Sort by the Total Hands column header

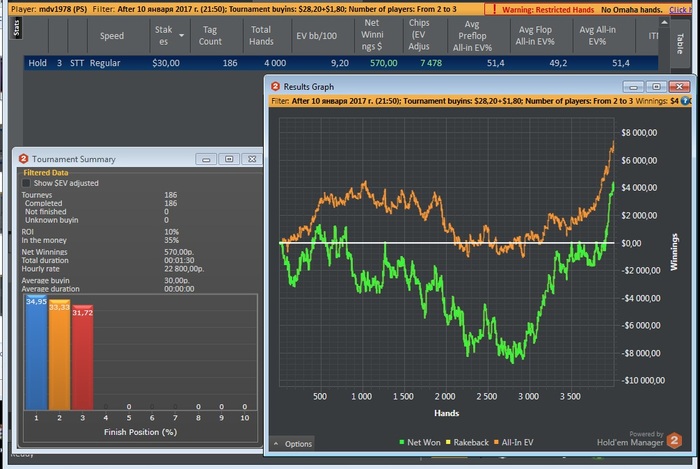(x=261, y=36)
